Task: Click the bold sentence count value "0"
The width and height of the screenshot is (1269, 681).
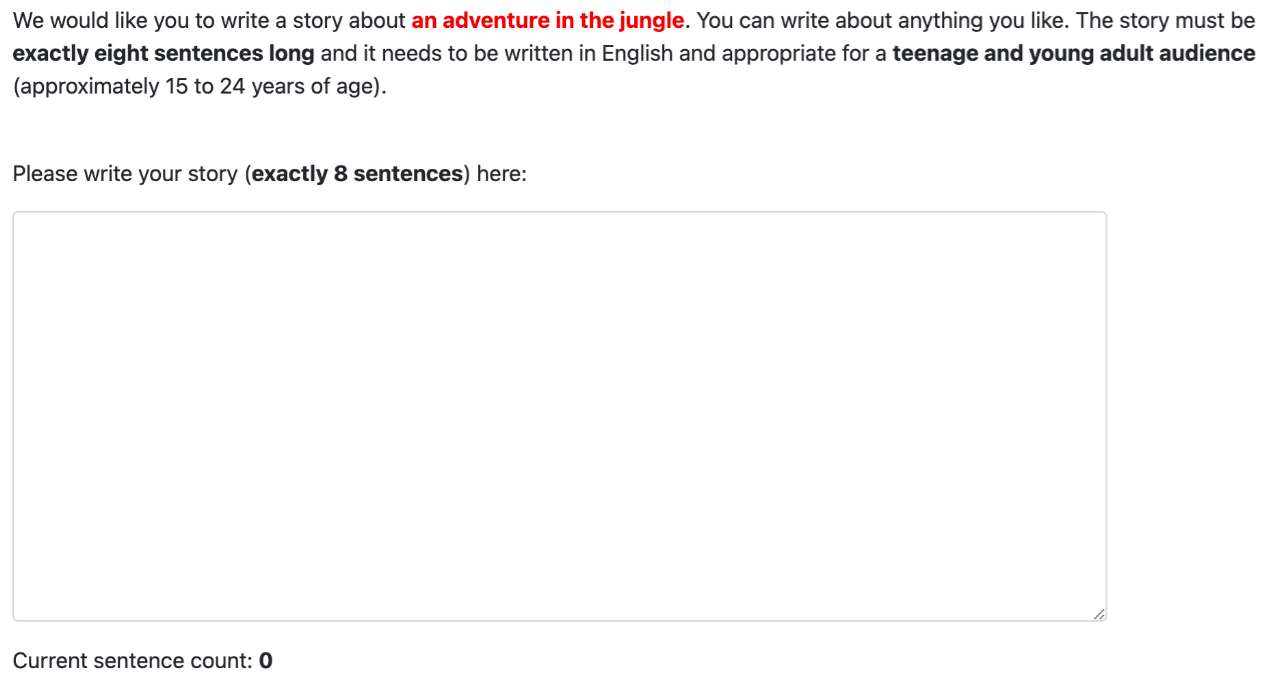Action: click(266, 661)
